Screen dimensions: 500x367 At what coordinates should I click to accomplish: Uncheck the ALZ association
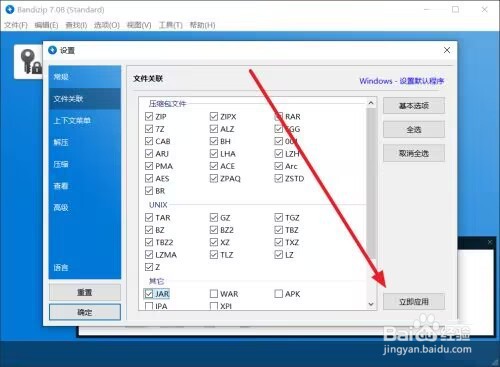click(214, 129)
